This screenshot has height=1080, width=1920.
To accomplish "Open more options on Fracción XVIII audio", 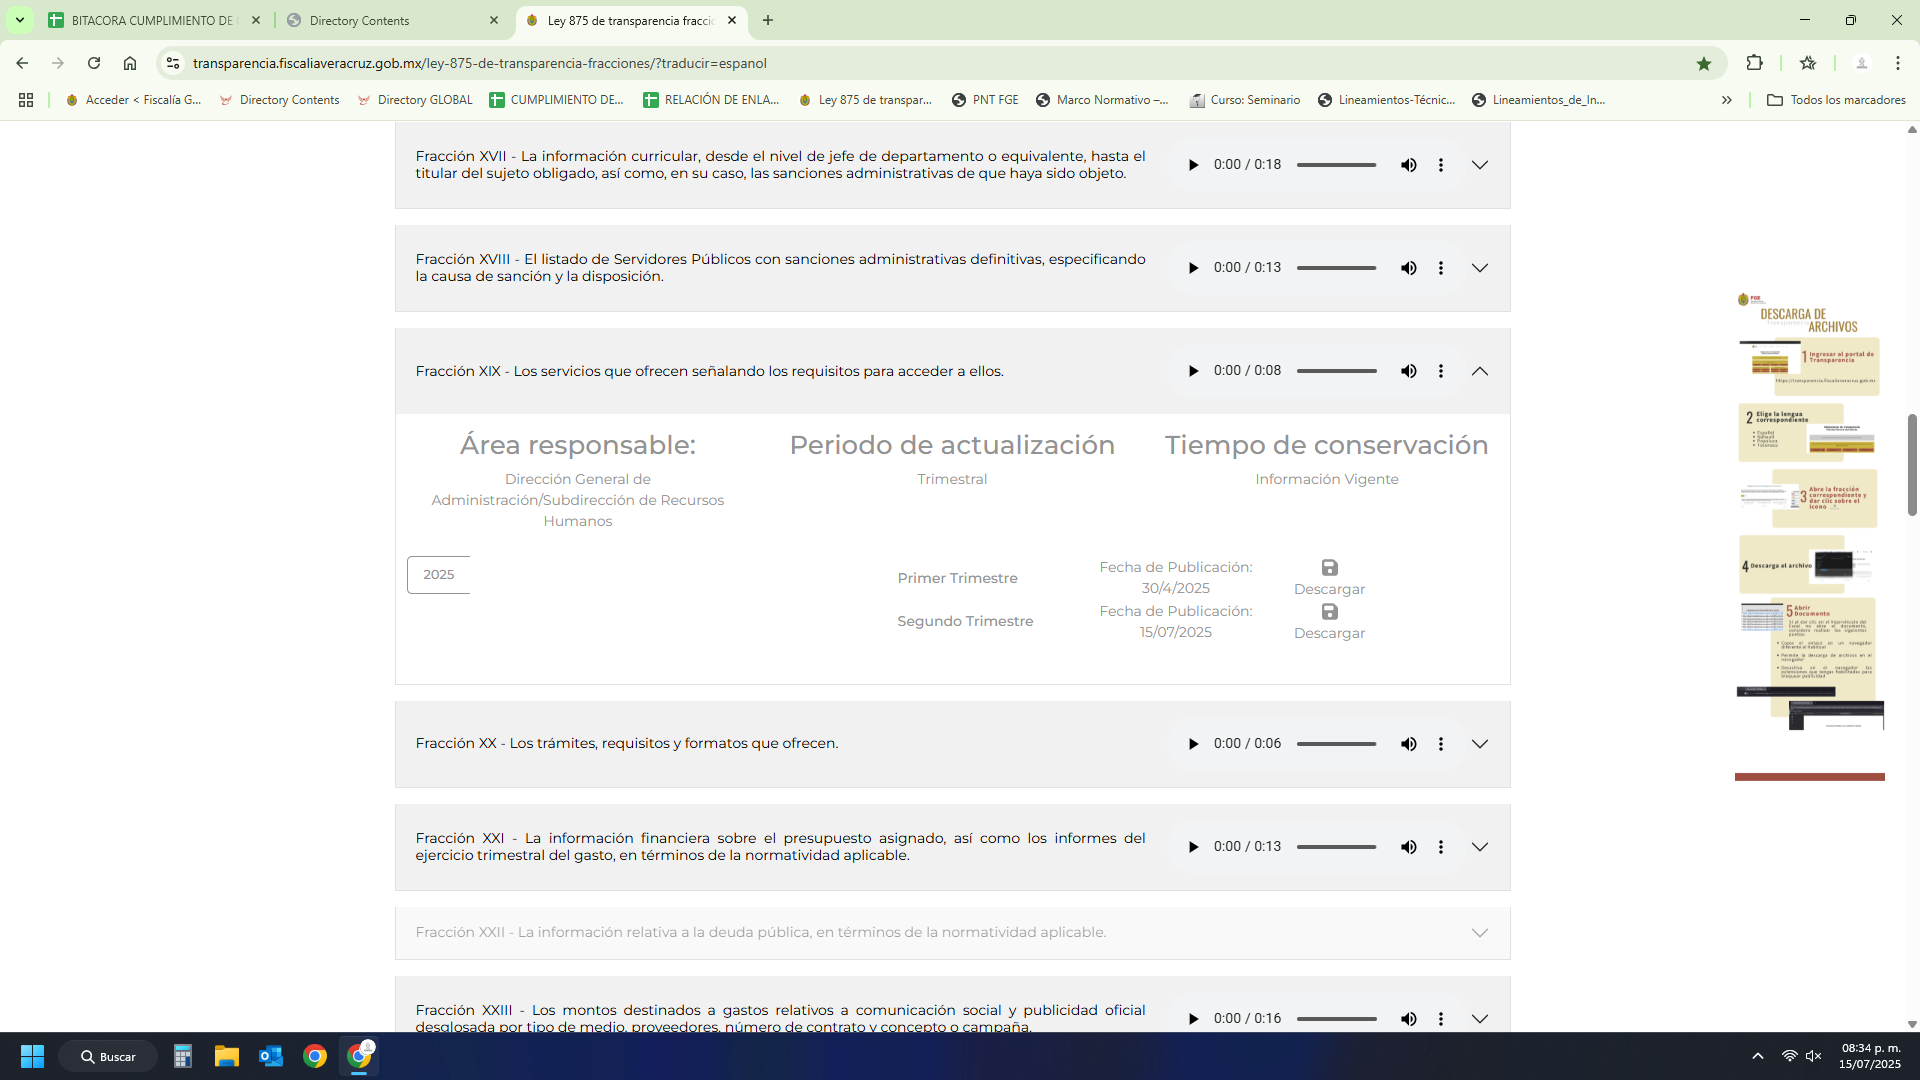I will [x=1440, y=268].
